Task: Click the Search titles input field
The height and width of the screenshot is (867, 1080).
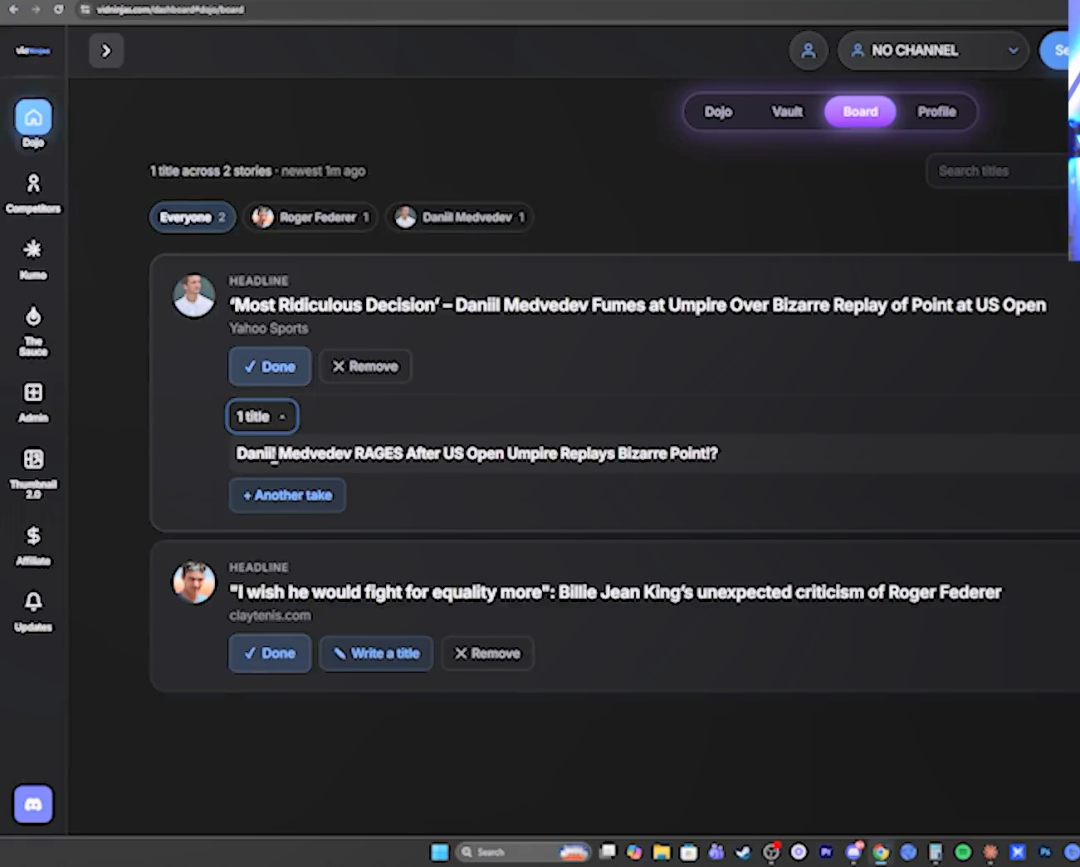Action: tap(1002, 171)
